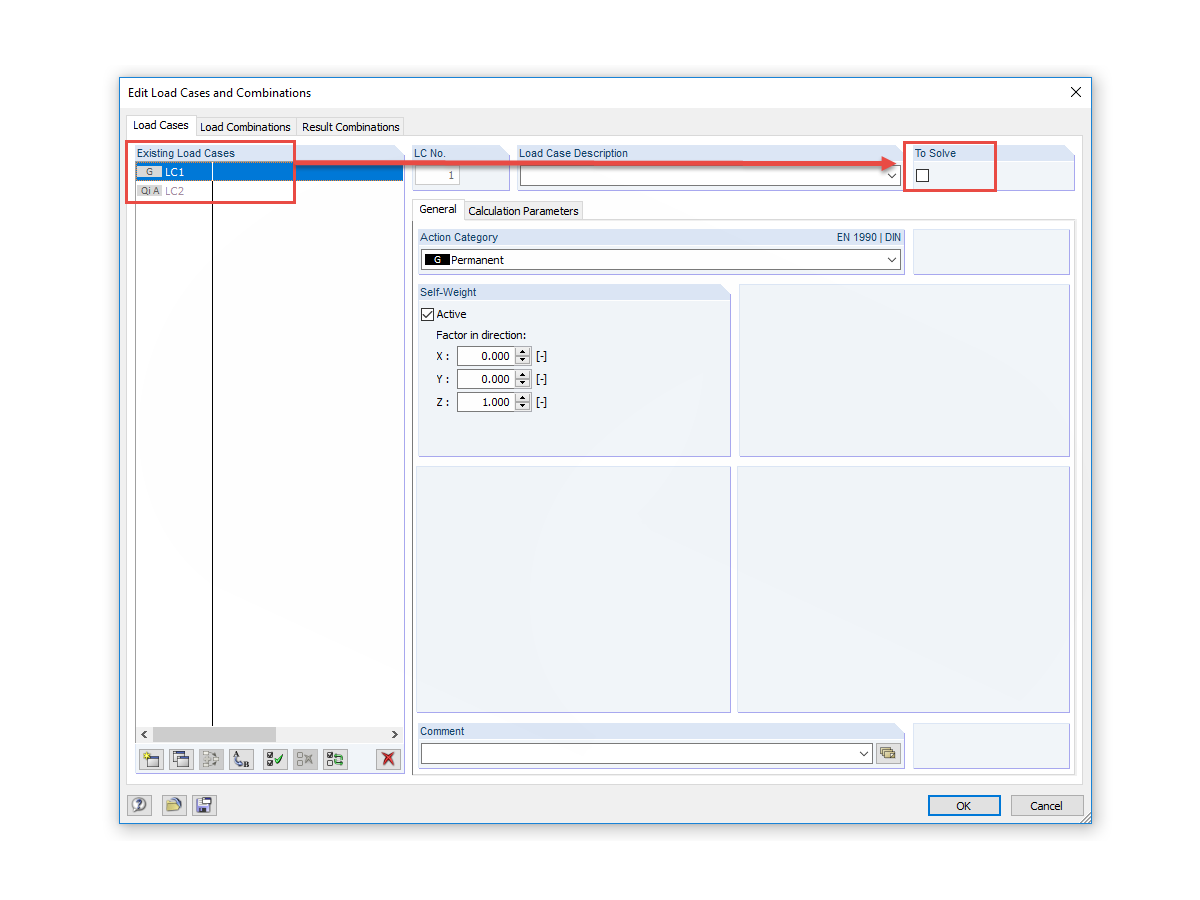
Task: Open the Load Case Description dropdown
Action: pos(892,175)
